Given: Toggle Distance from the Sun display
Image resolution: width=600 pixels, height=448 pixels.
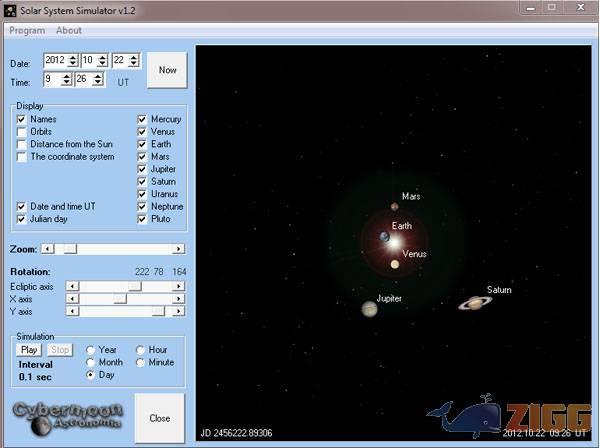Looking at the screenshot, I should pos(22,144).
